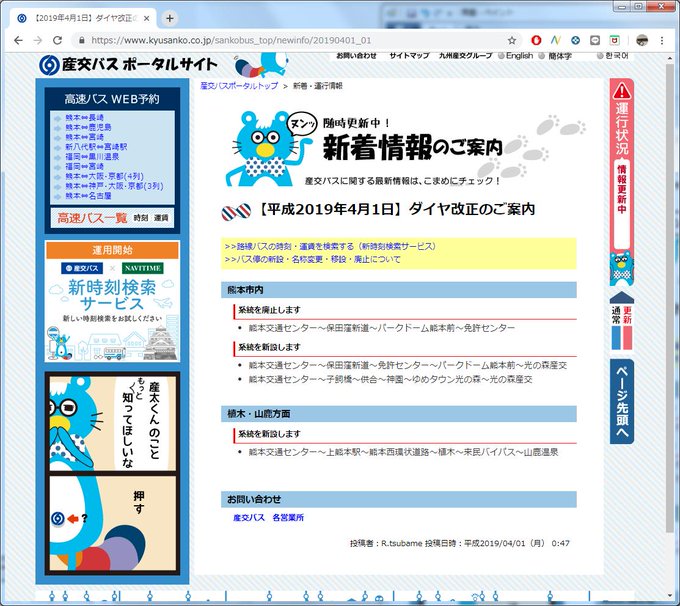Click the 通常 更新 legend indicator
The image size is (680, 606).
point(622,321)
